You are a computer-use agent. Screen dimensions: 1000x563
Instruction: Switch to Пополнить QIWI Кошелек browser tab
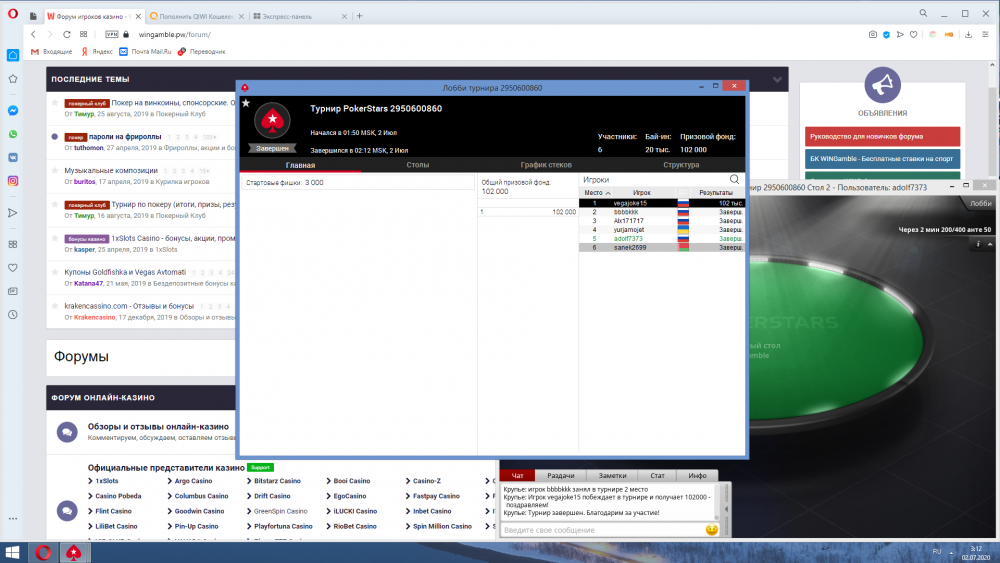pyautogui.click(x=197, y=16)
